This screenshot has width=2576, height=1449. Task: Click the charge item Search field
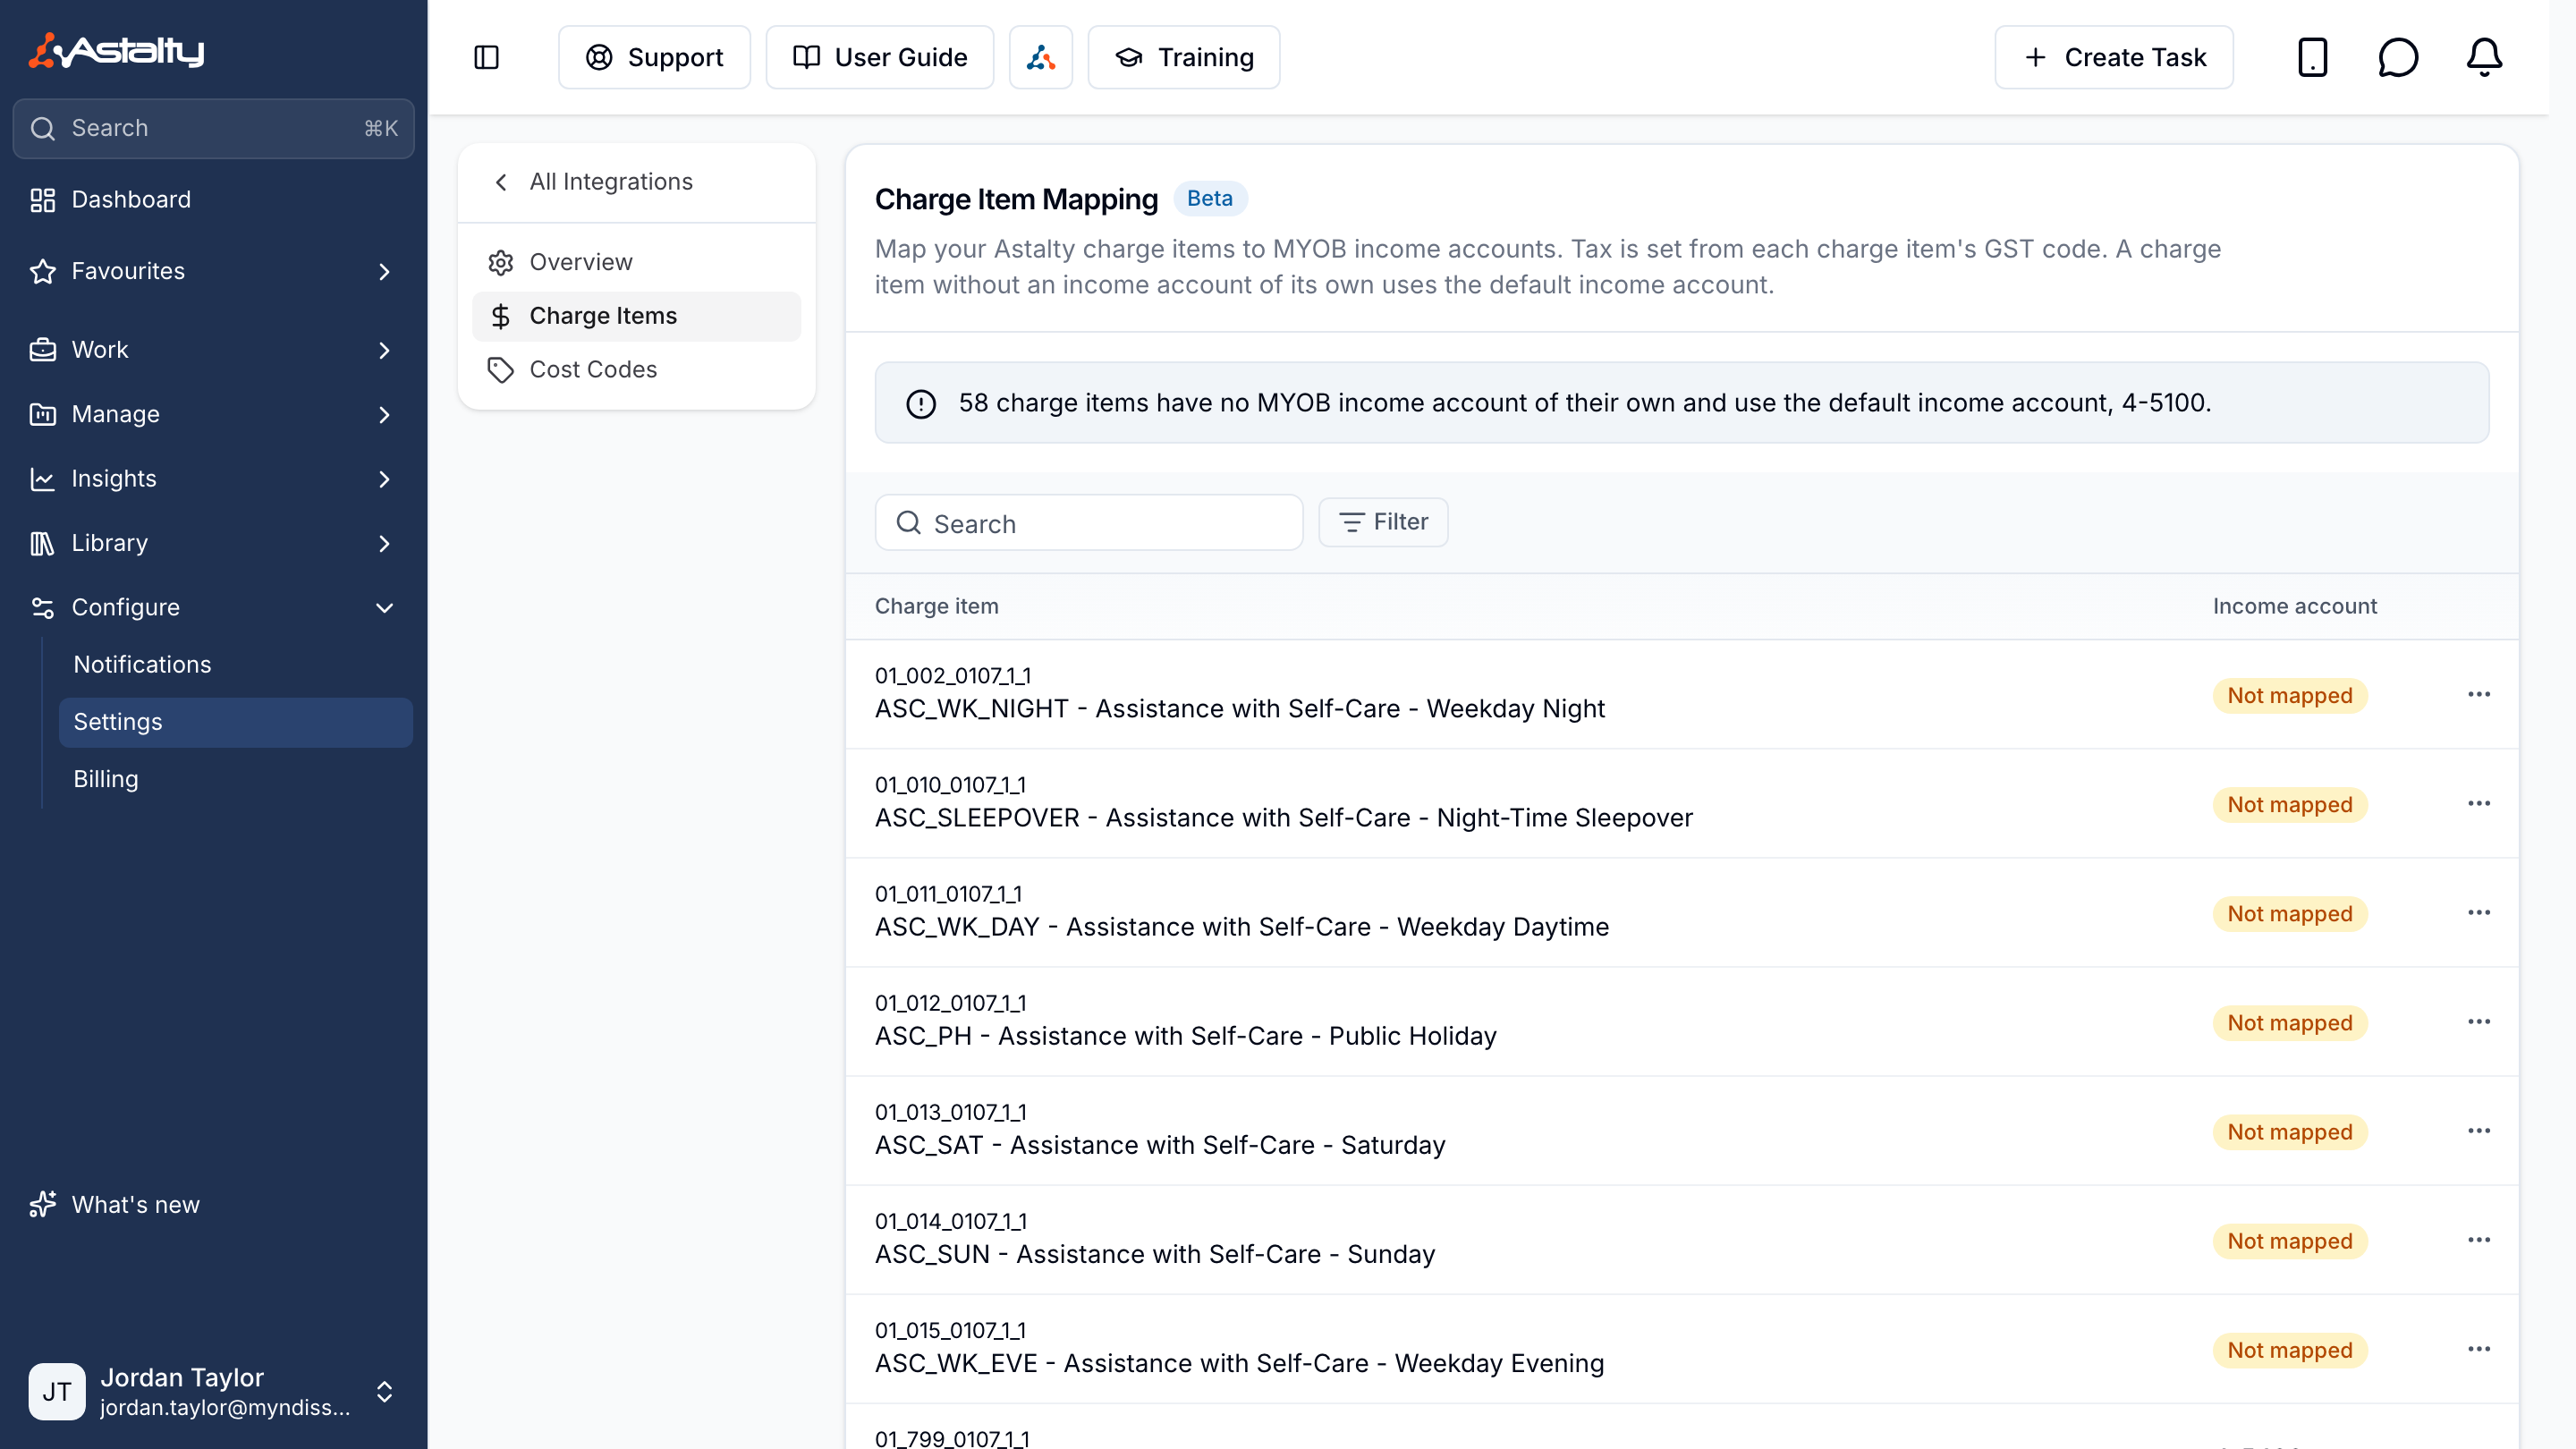(1089, 522)
